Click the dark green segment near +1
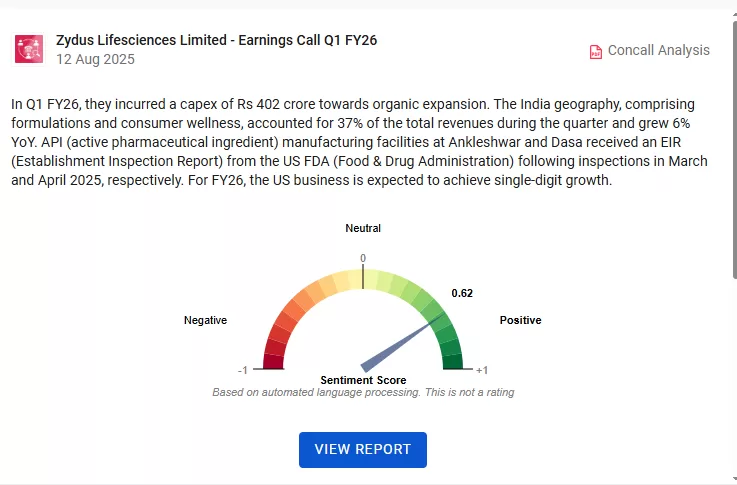737x485 pixels. coord(452,359)
